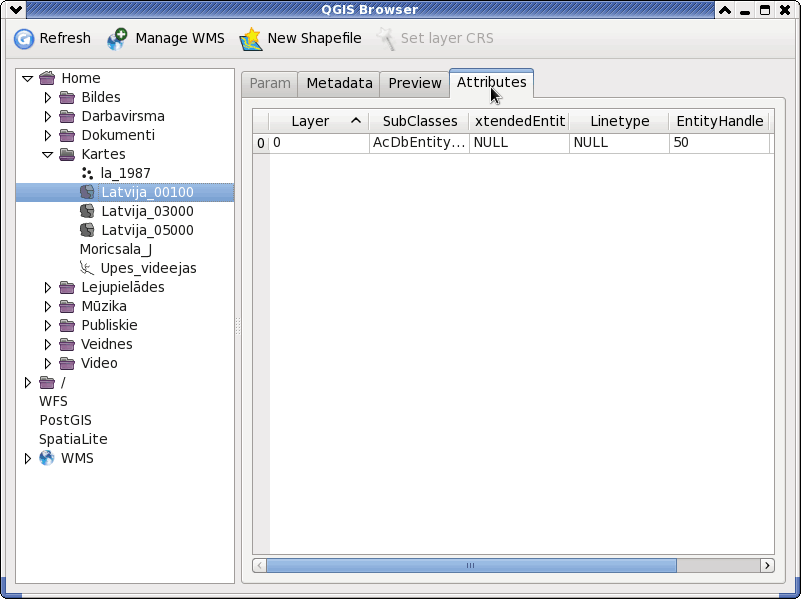Viewport: 801px width, 599px height.
Task: Click the Set layer CRS wand icon
Action: coord(386,39)
